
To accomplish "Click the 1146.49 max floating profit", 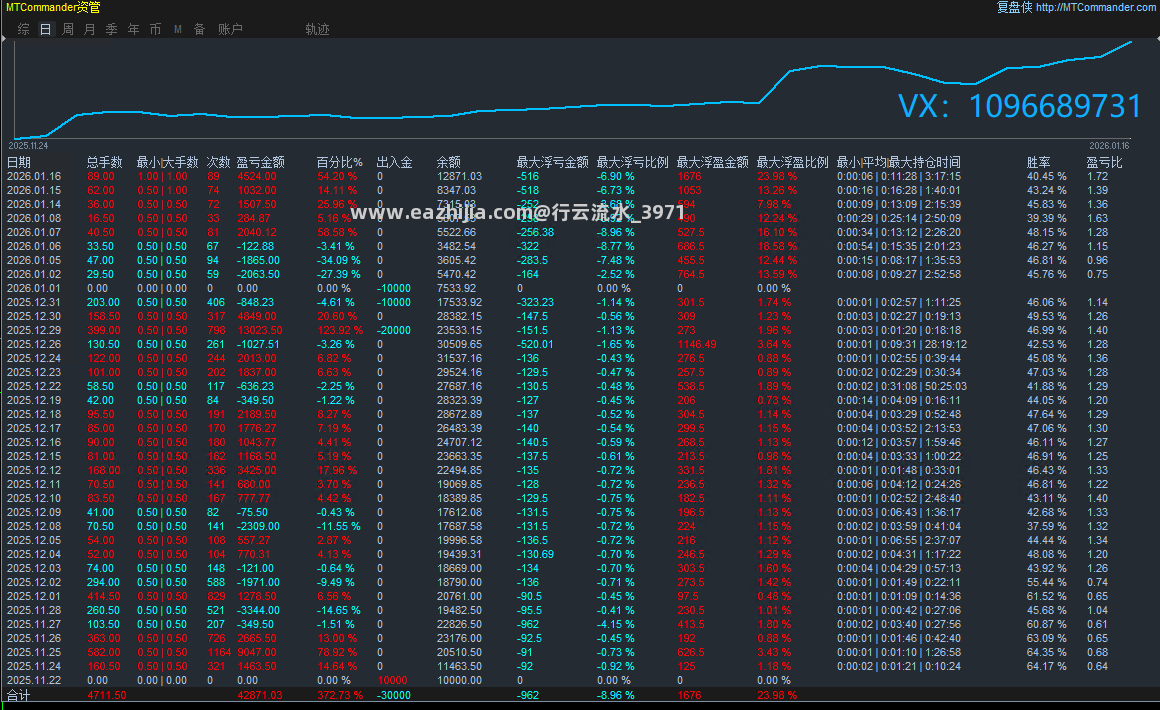I will tap(697, 345).
